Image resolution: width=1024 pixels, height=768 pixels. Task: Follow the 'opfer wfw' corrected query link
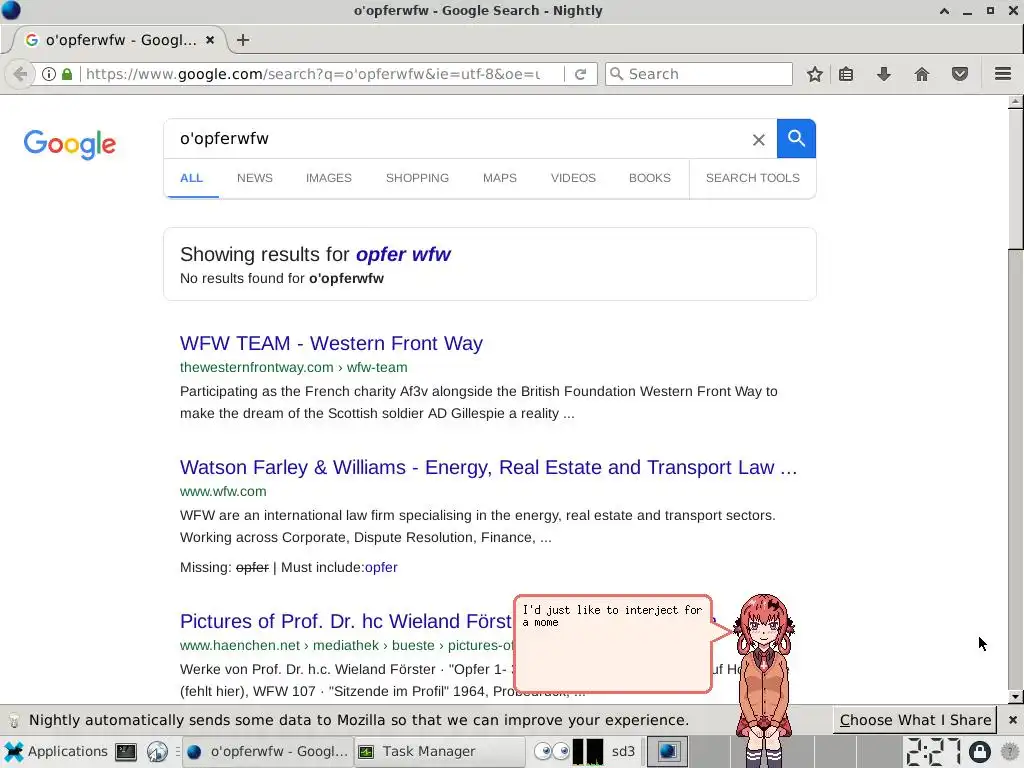(x=403, y=254)
